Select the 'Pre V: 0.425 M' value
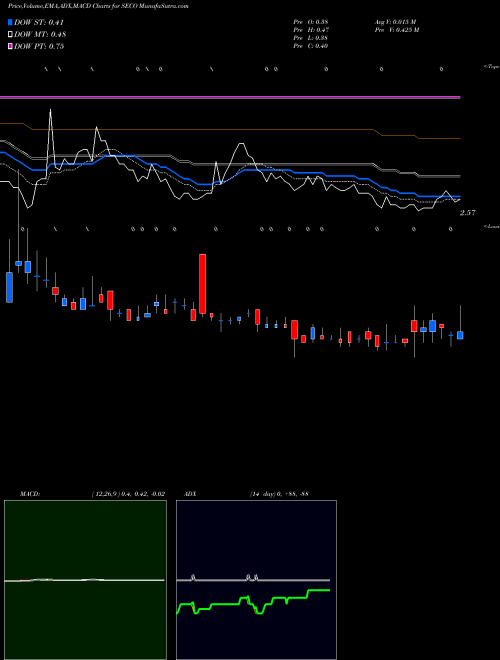Screen dimensions: 500x660 pyautogui.click(x=397, y=30)
